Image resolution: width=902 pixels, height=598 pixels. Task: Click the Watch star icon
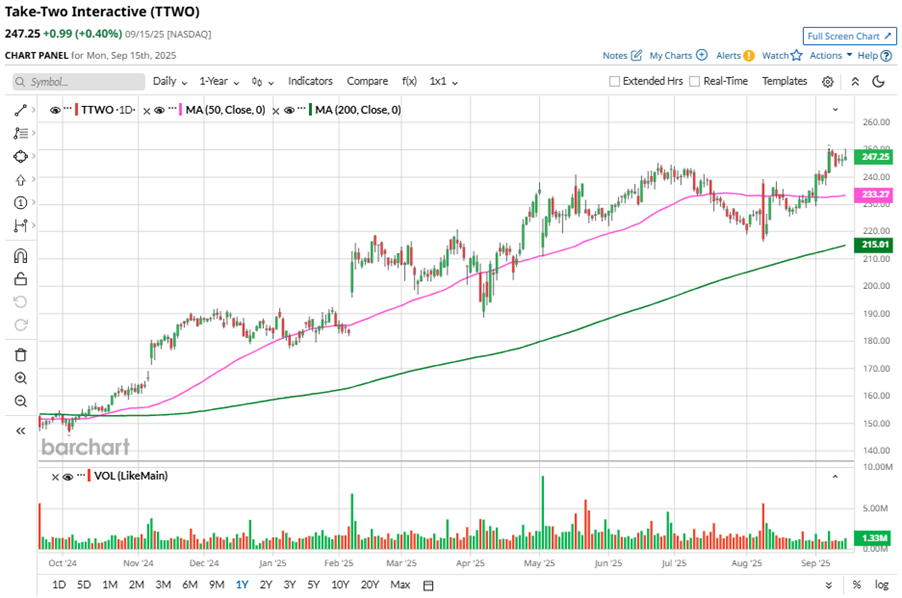tap(796, 55)
